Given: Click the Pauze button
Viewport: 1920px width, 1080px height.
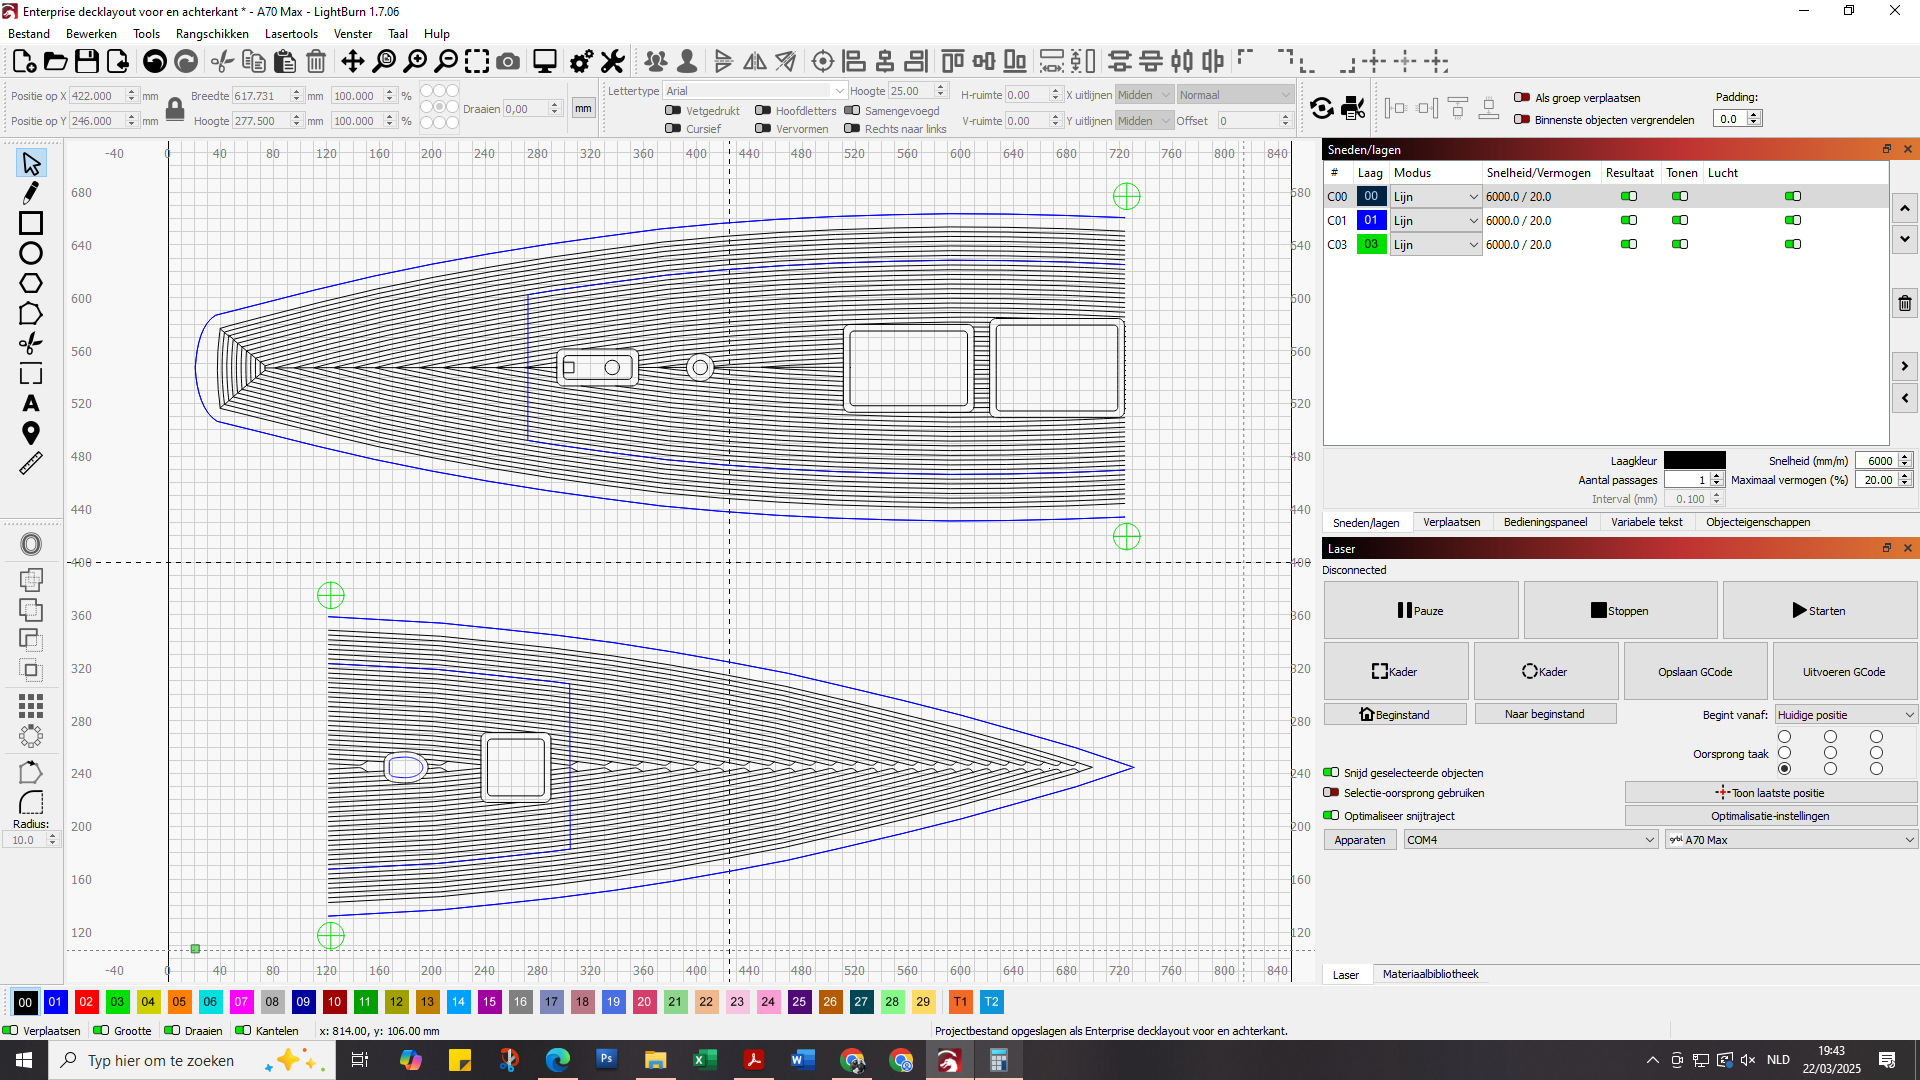Looking at the screenshot, I should [x=1421, y=611].
